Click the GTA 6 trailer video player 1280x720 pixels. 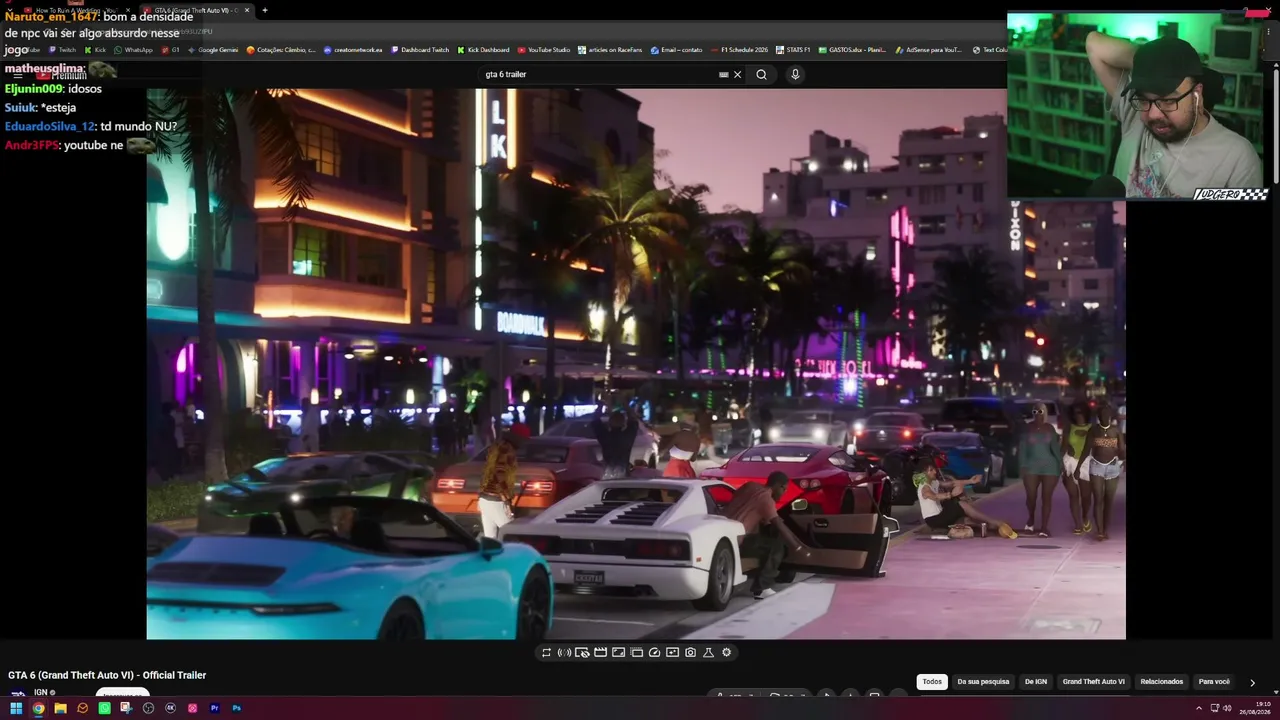636,364
